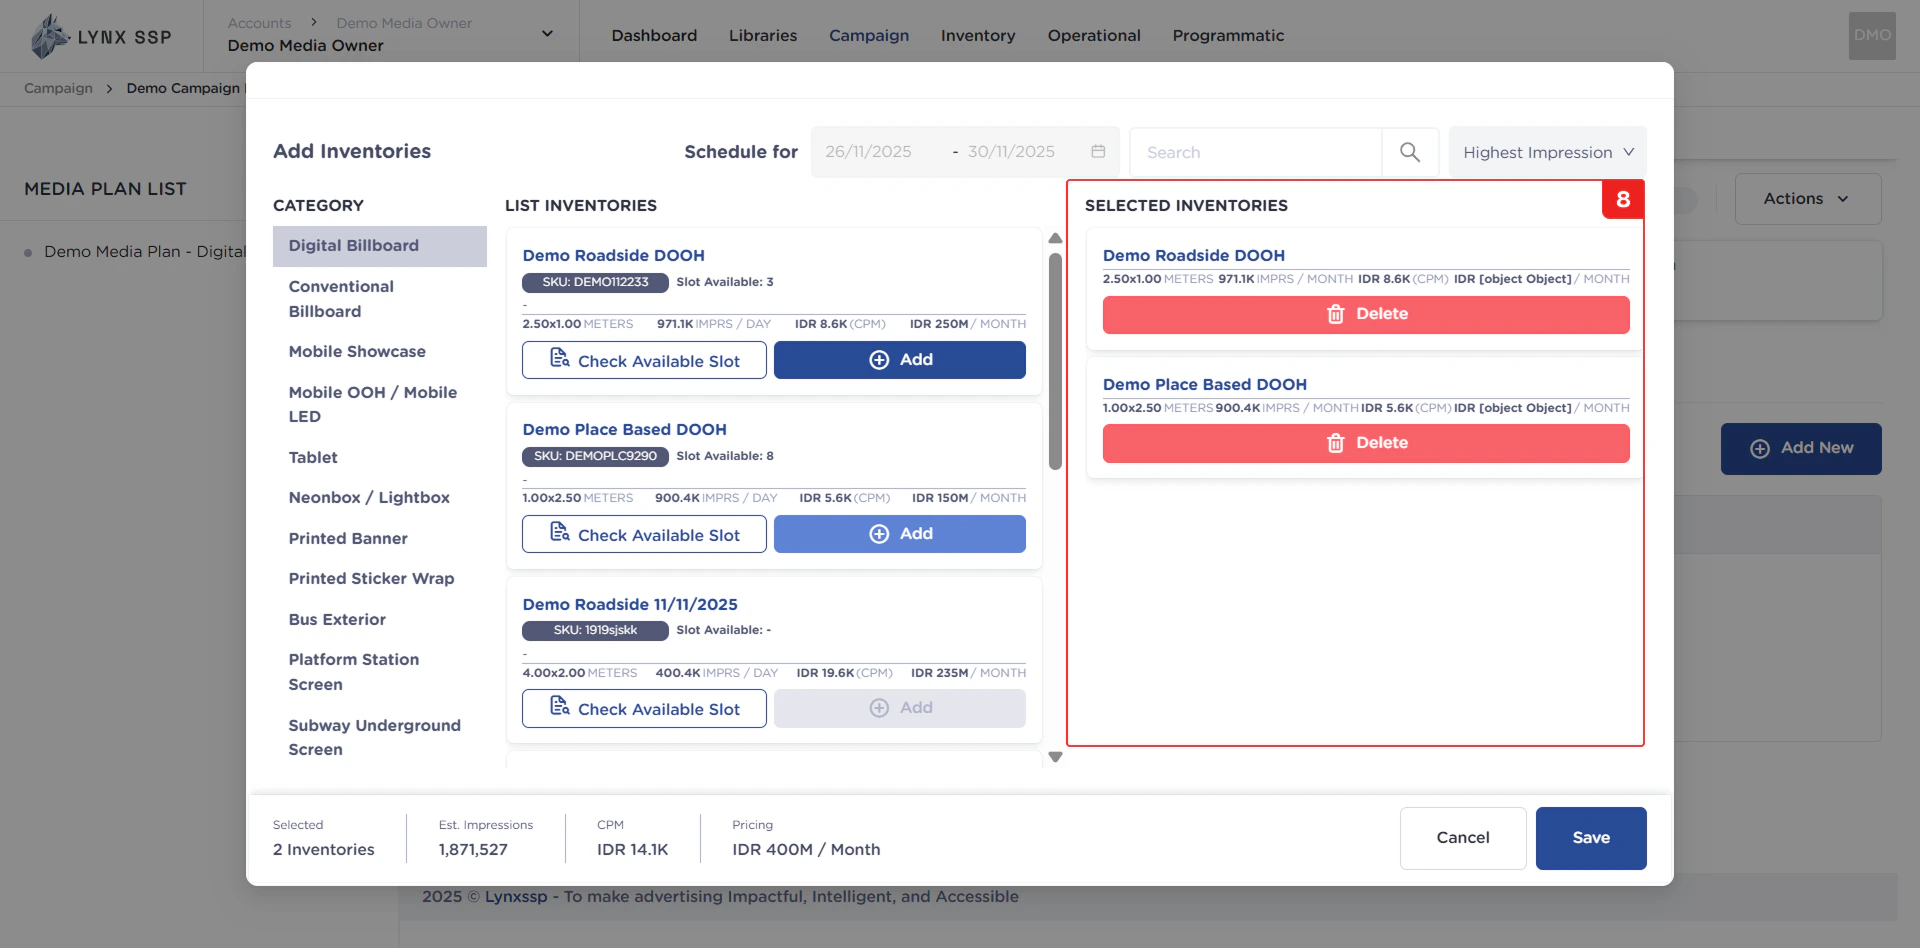Select the Campaign menu item
Viewport: 1920px width, 948px height.
pos(869,35)
